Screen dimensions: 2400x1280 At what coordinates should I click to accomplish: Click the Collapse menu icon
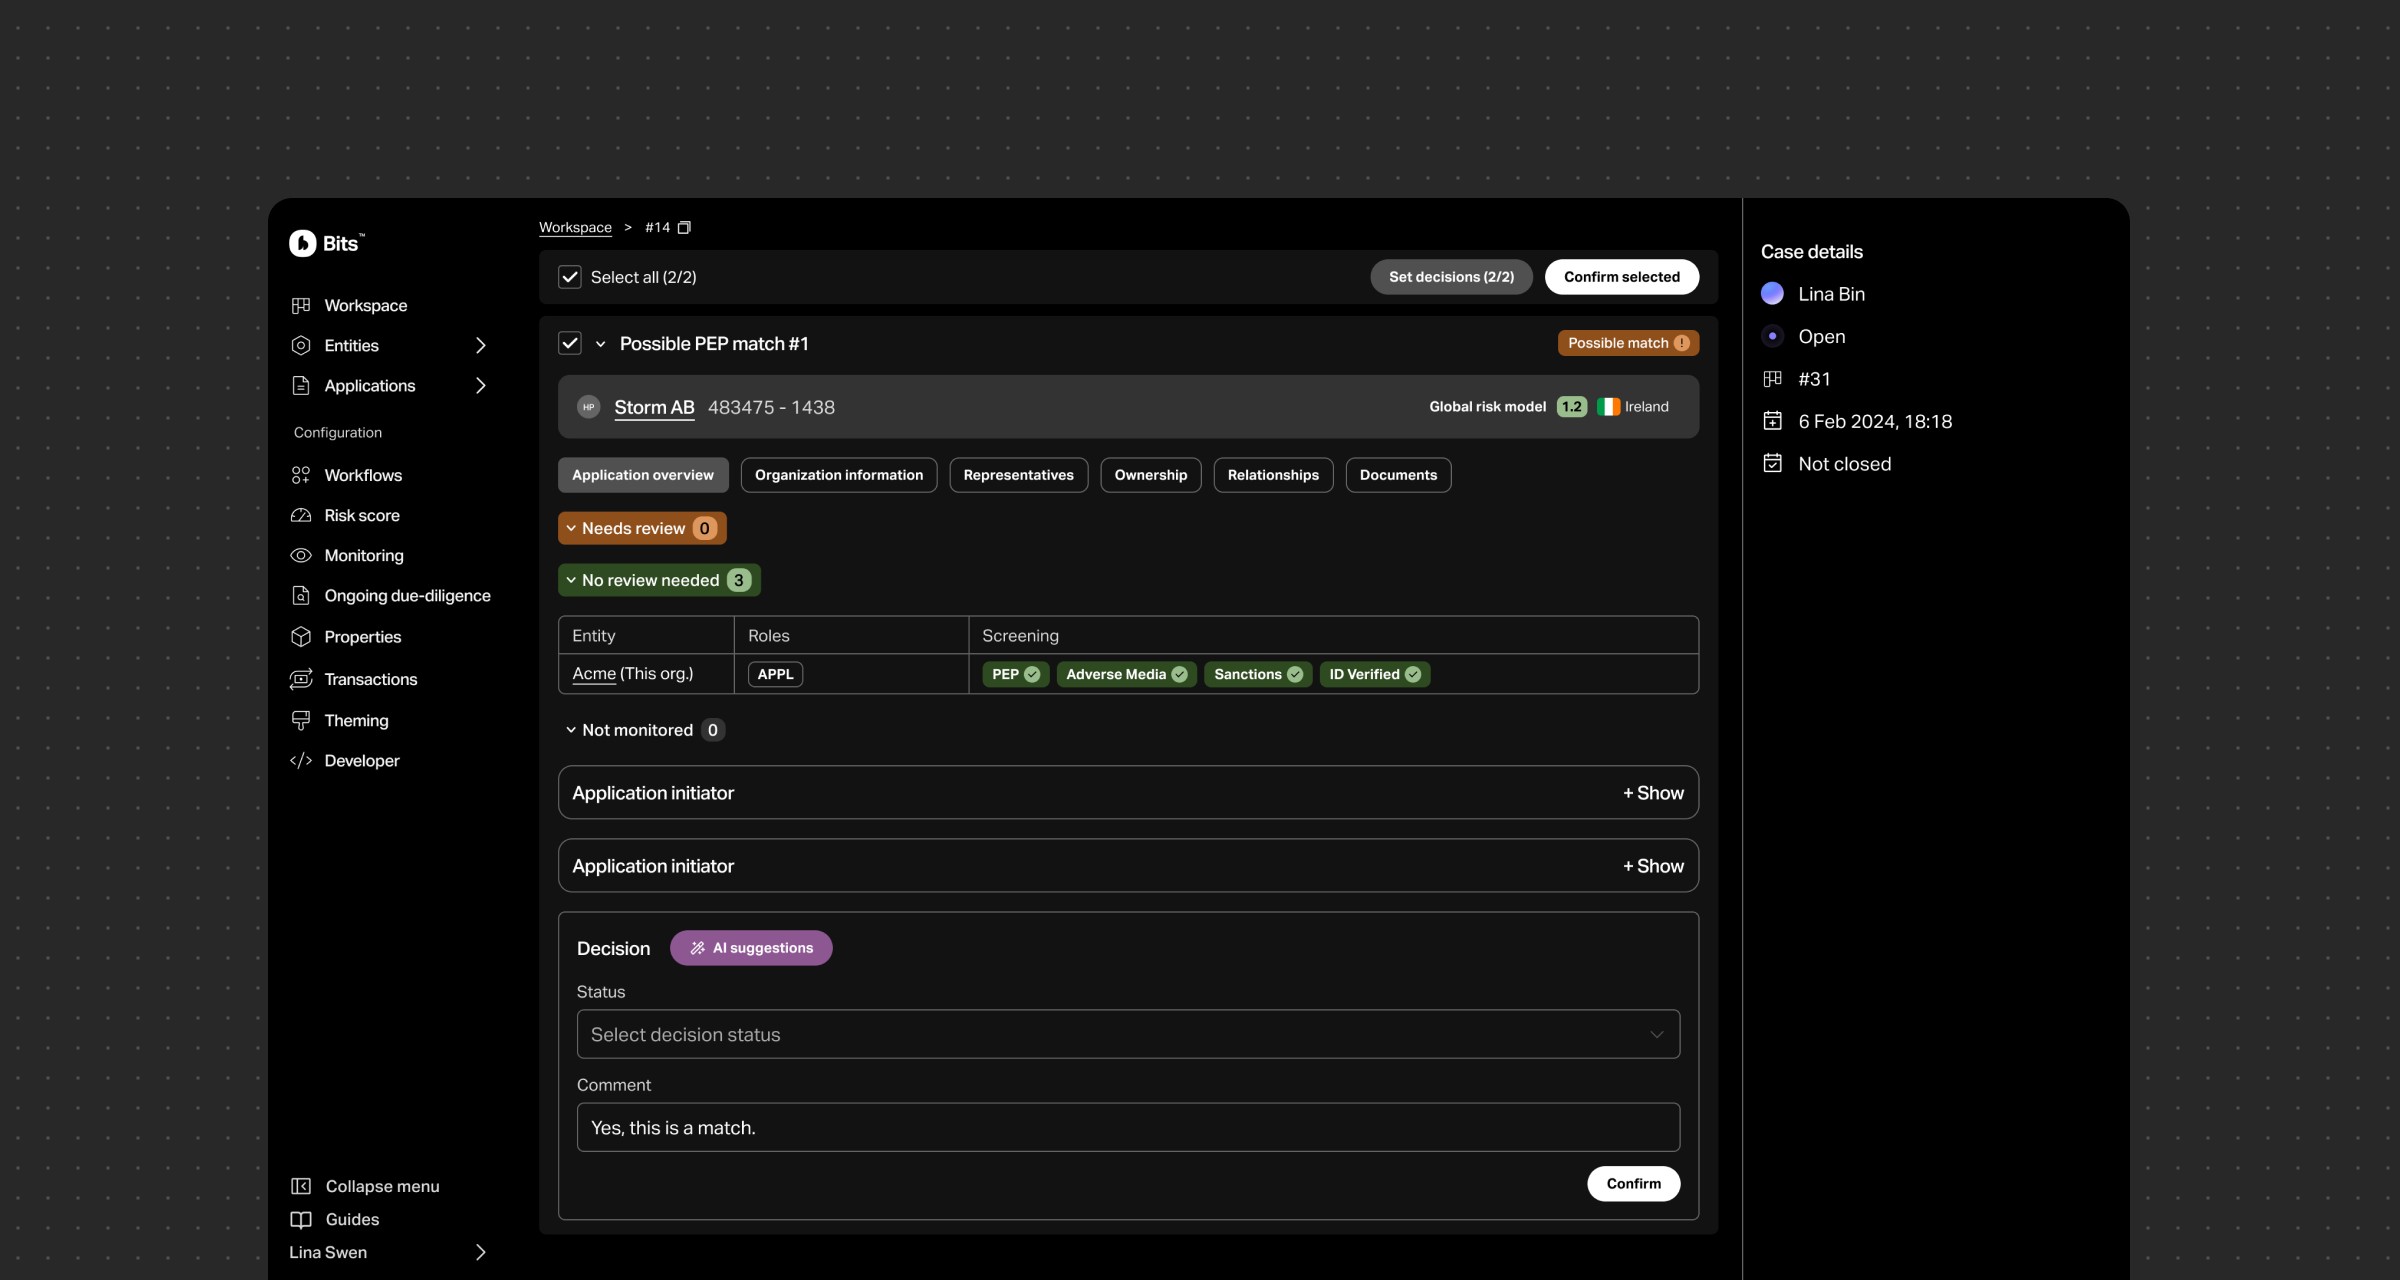301,1186
